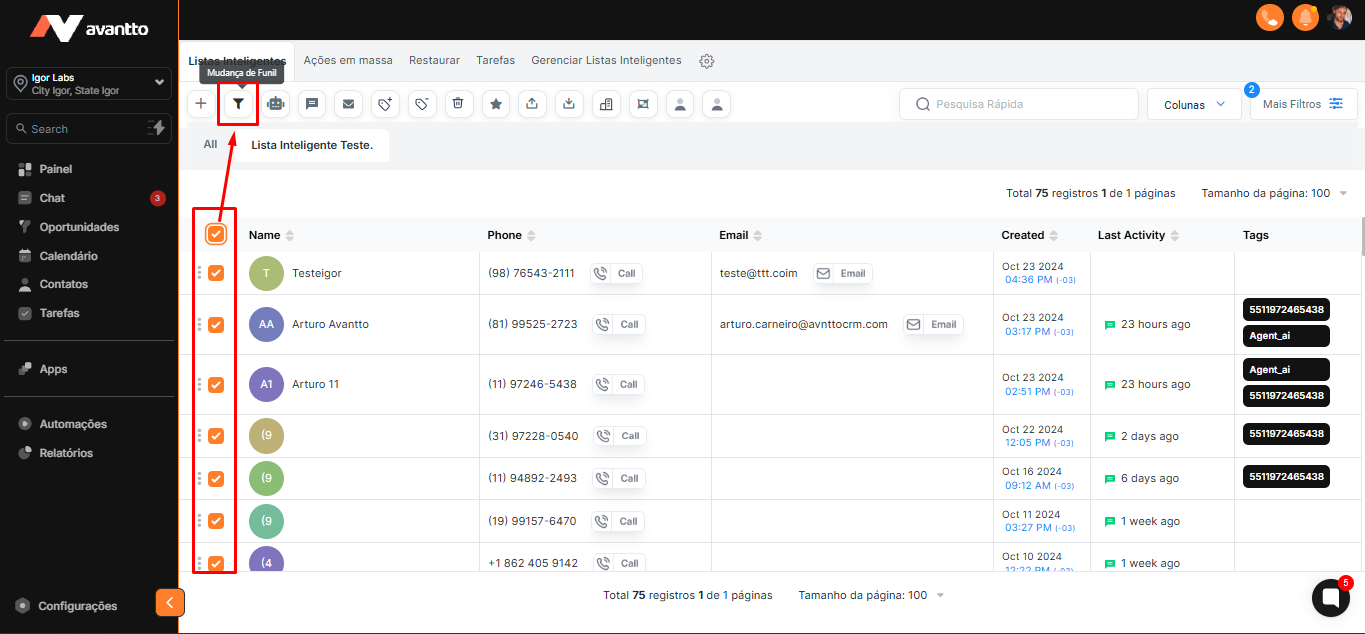Click the trash delete icon in toolbar
Viewport: 1365px width, 634px height.
click(x=458, y=104)
